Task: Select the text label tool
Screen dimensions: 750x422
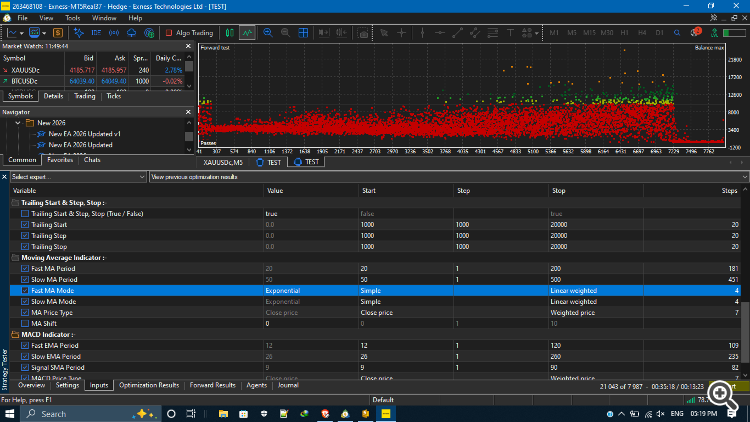Action: click(510, 33)
